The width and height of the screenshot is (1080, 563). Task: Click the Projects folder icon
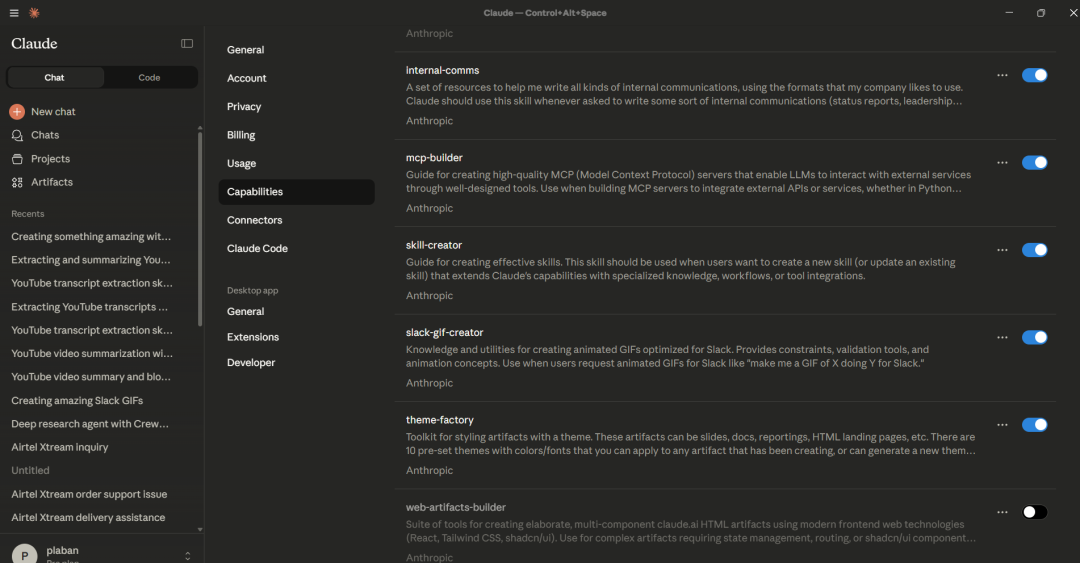pyautogui.click(x=17, y=159)
